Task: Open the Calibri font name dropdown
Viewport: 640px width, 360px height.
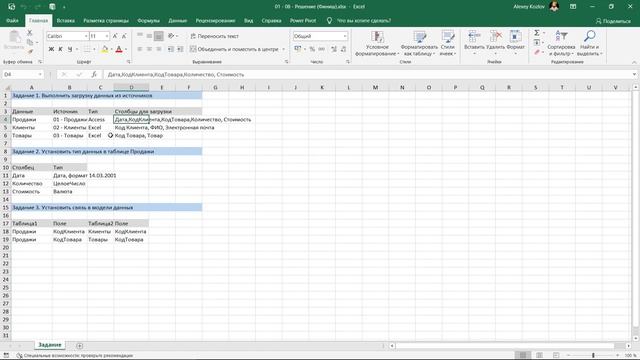Action: coord(86,36)
